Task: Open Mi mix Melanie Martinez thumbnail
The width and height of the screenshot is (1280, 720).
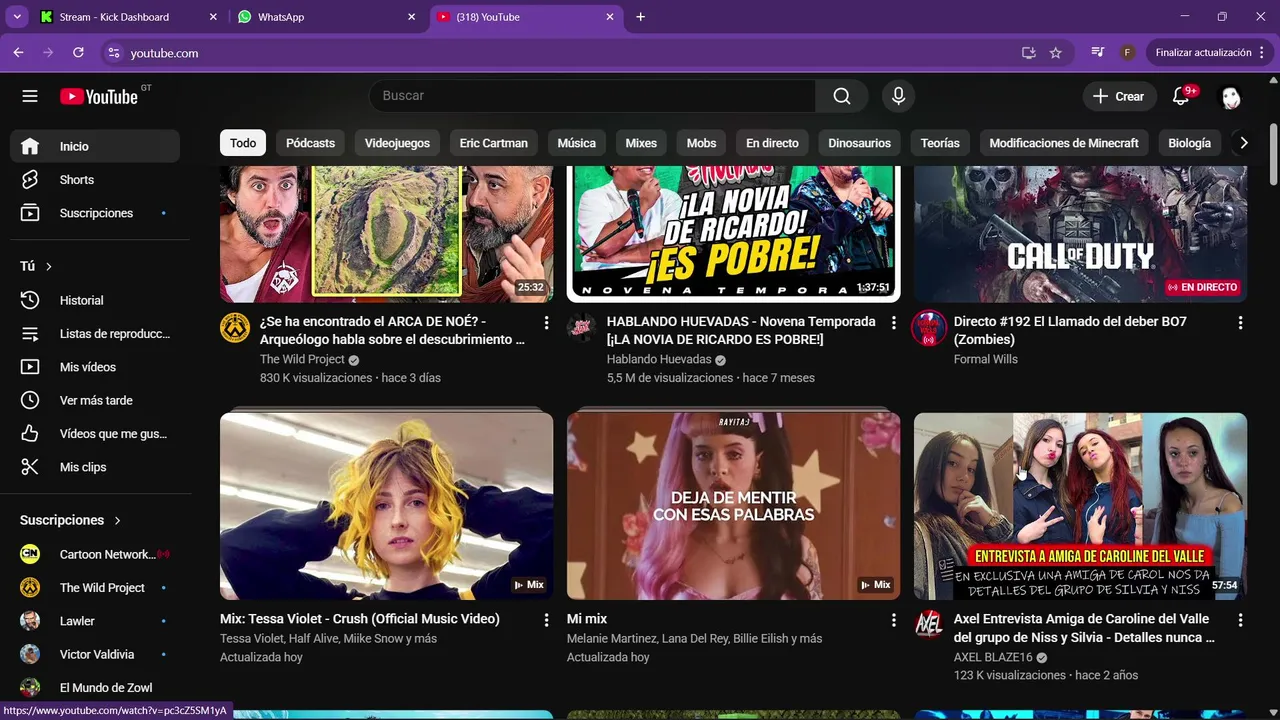Action: 733,506
